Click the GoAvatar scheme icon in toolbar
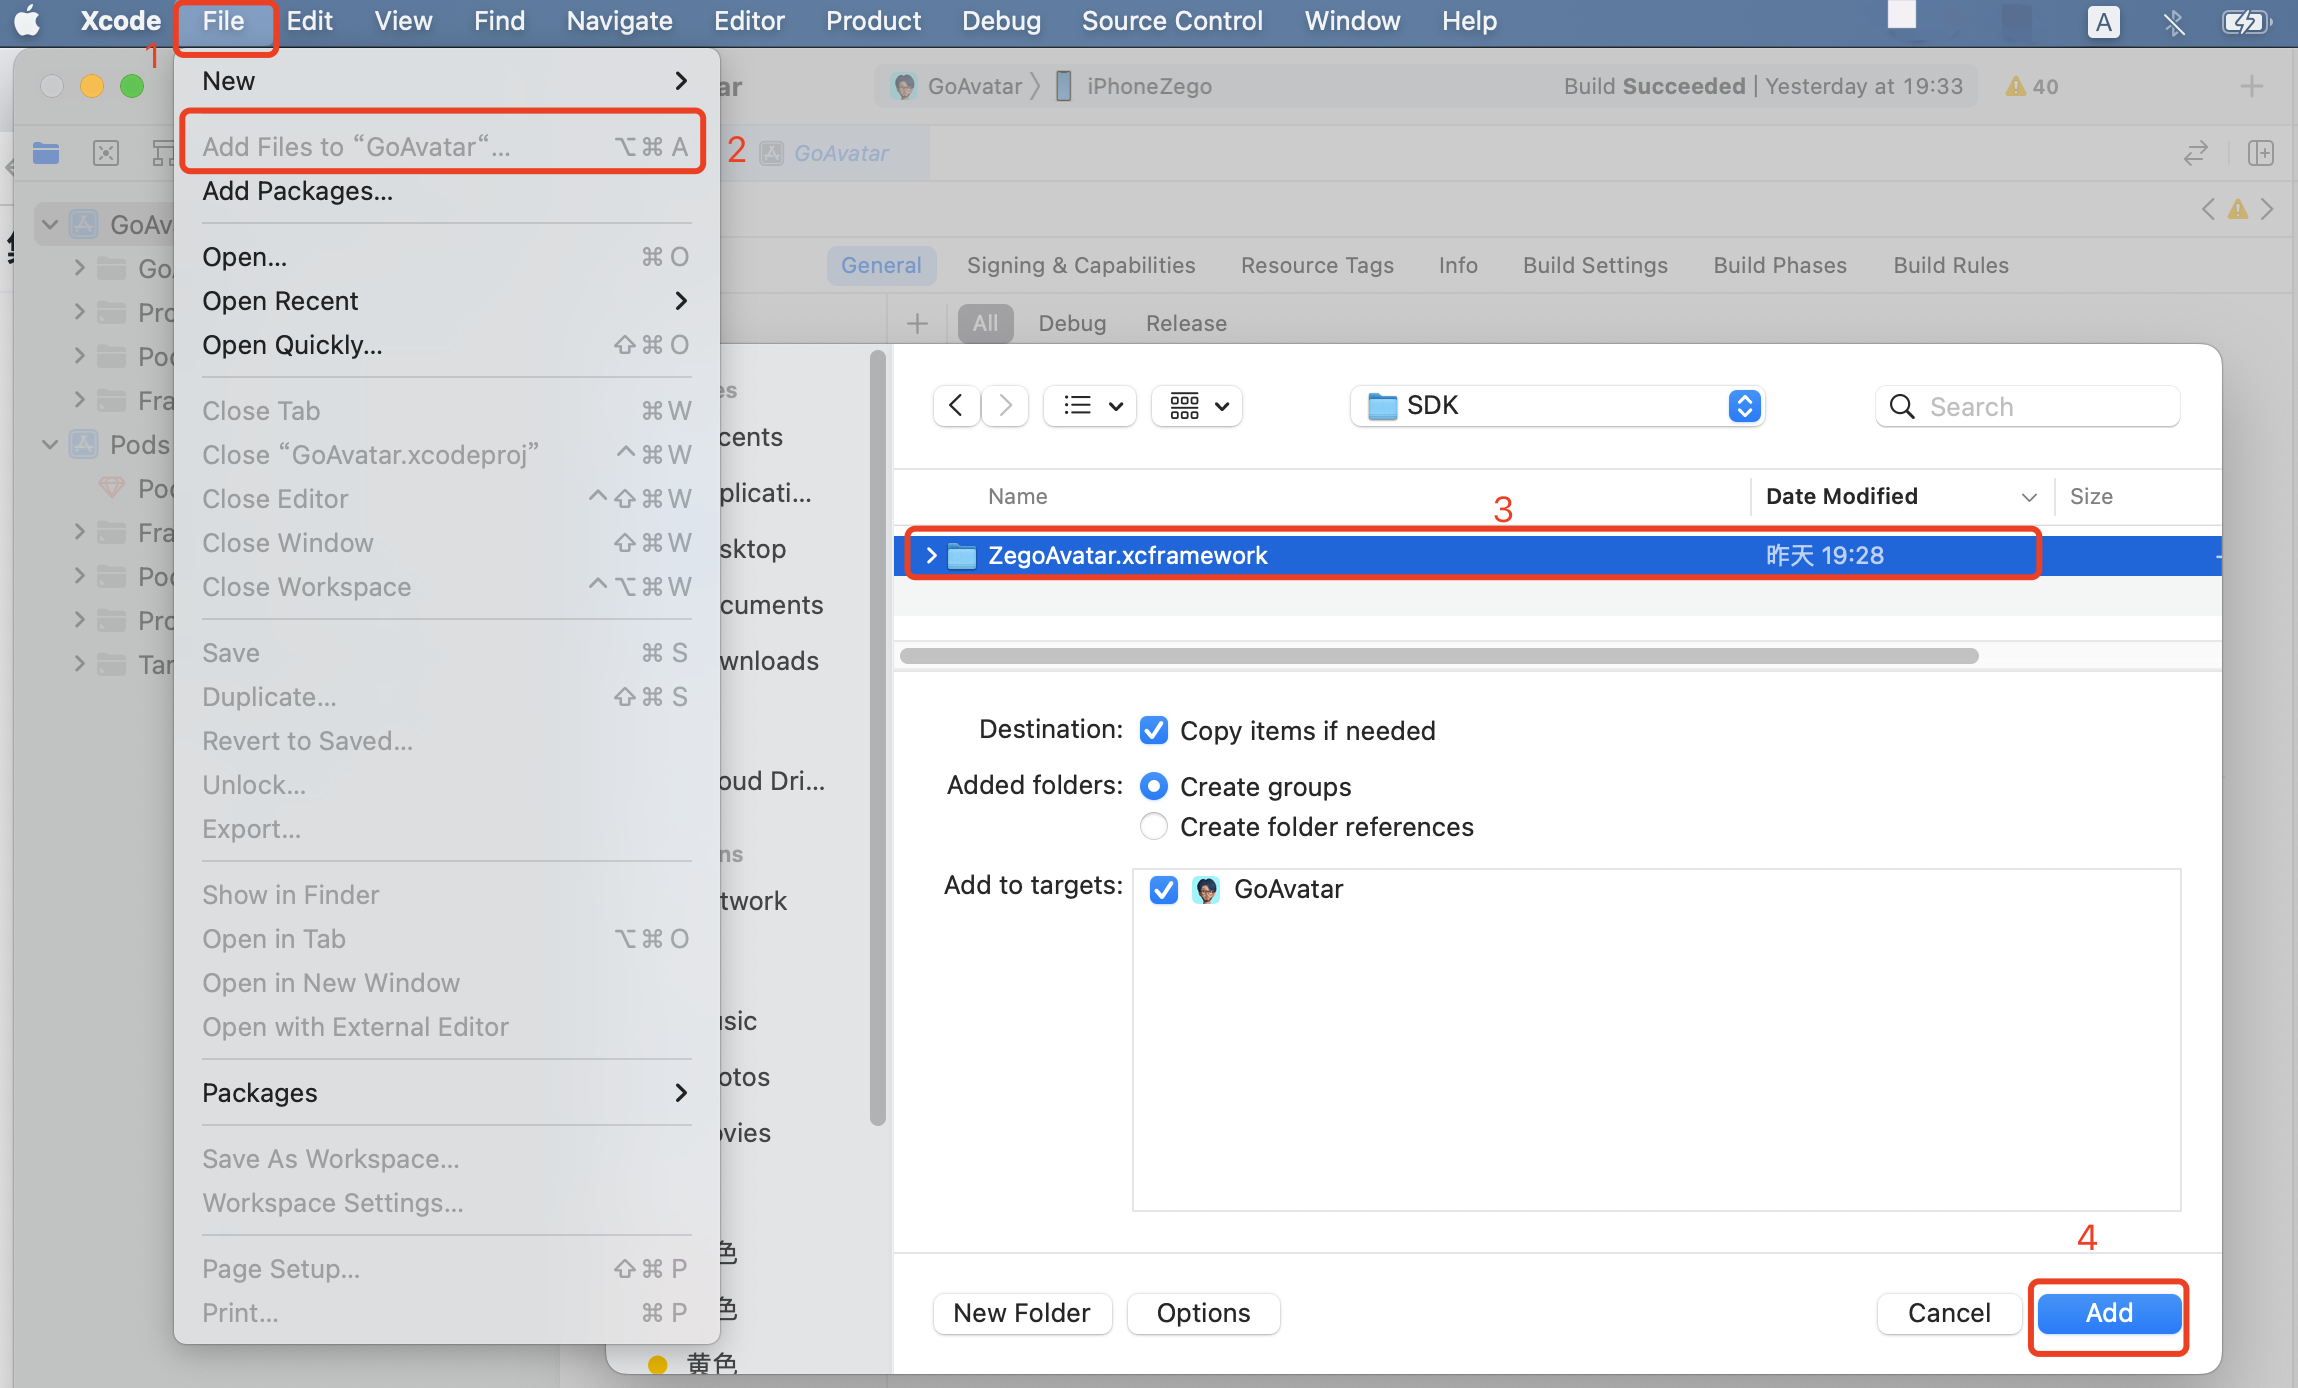Screen dimensions: 2298x1388 coord(904,86)
